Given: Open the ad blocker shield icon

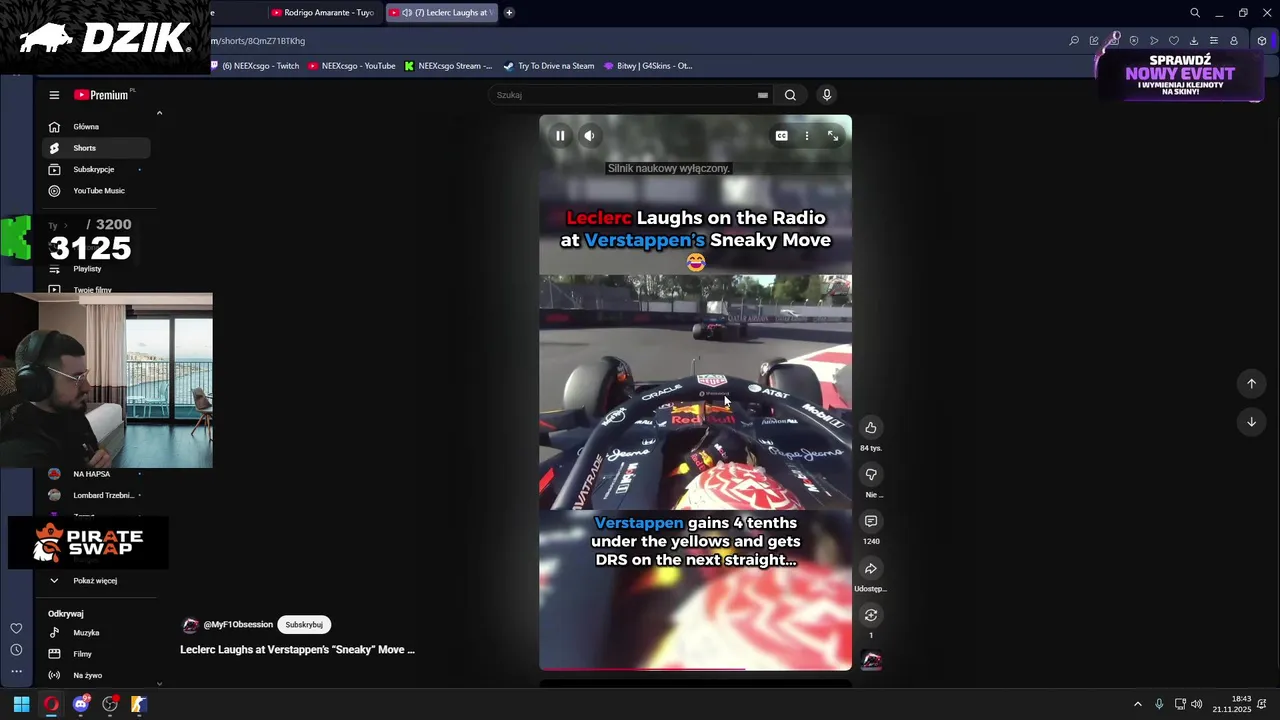Looking at the screenshot, I should (1134, 41).
